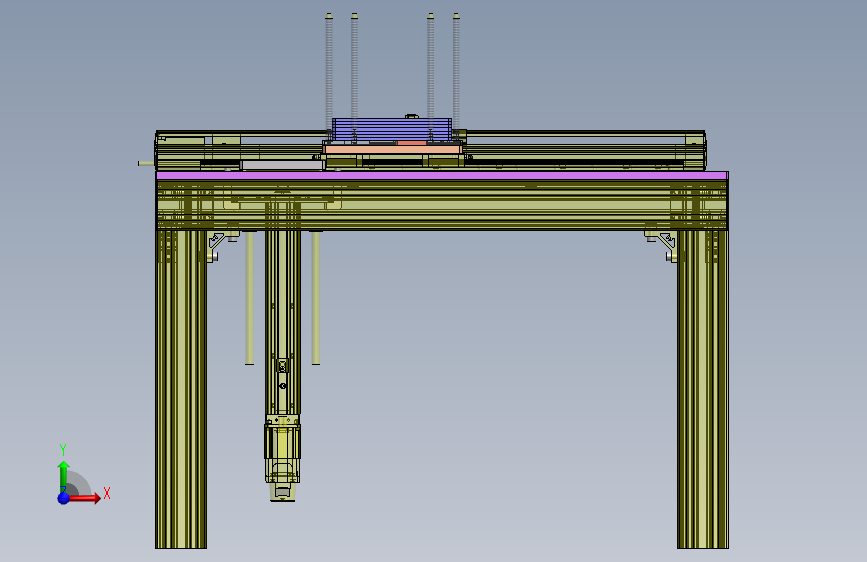
Task: Select the right aluminum profile leg
Action: tap(703, 389)
